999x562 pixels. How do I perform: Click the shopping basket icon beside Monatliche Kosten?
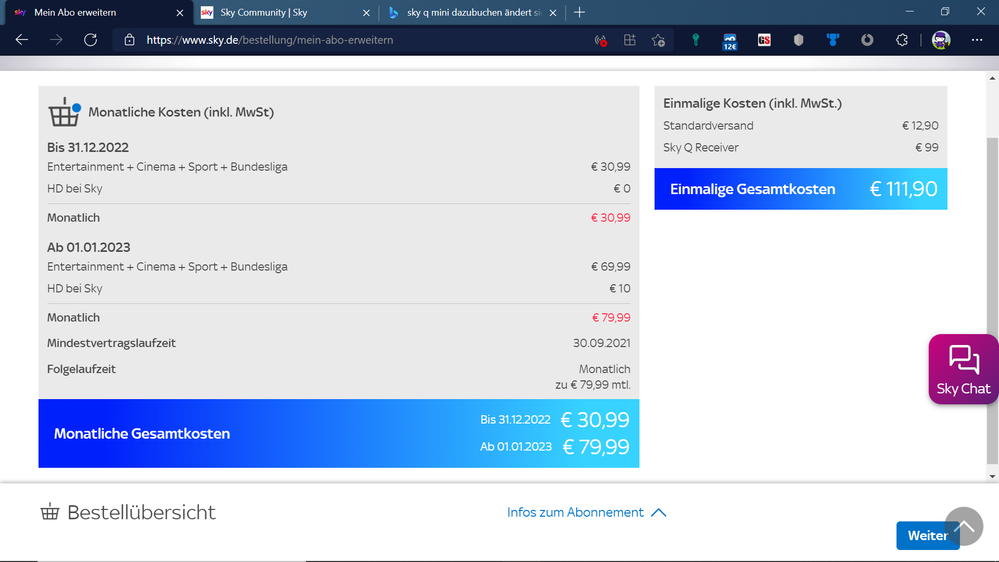click(x=64, y=112)
